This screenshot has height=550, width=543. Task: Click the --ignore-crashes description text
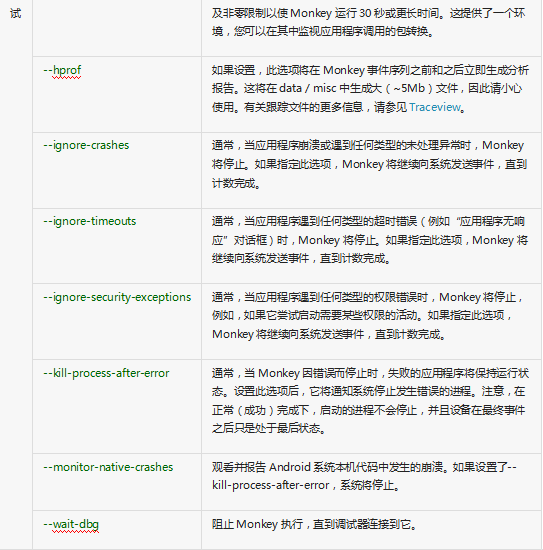(369, 164)
